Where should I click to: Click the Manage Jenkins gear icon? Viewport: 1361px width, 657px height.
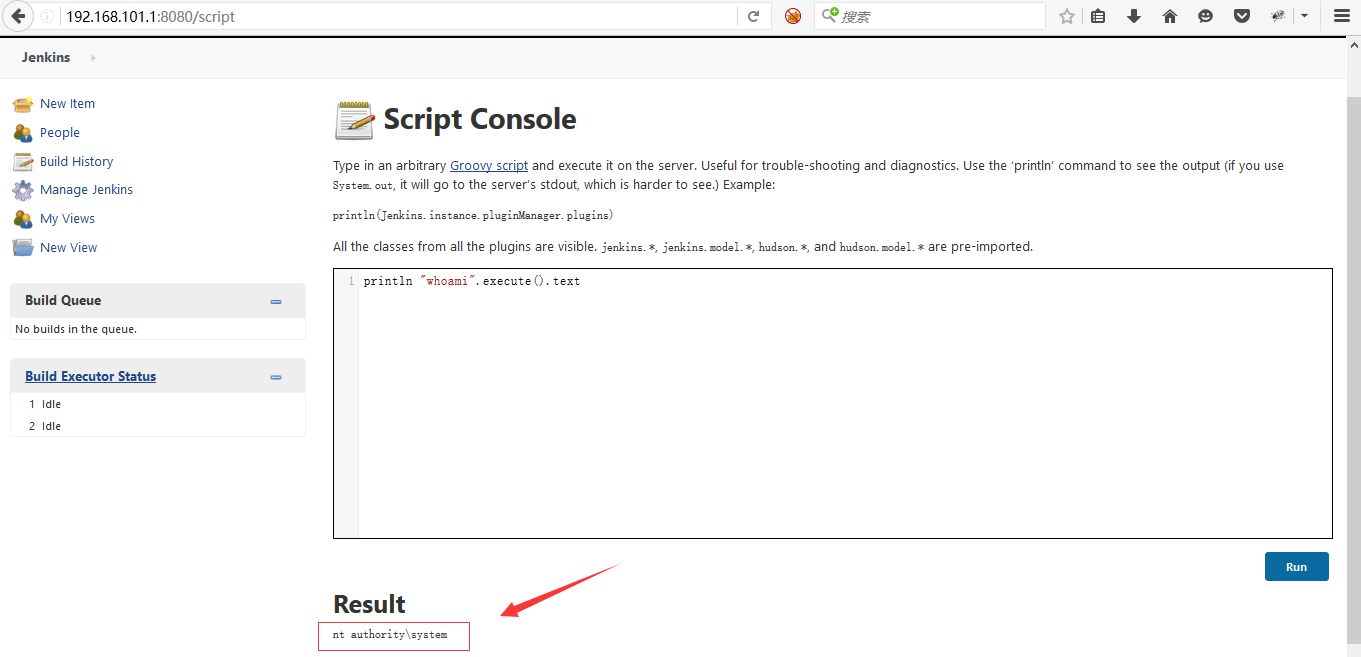(x=22, y=190)
